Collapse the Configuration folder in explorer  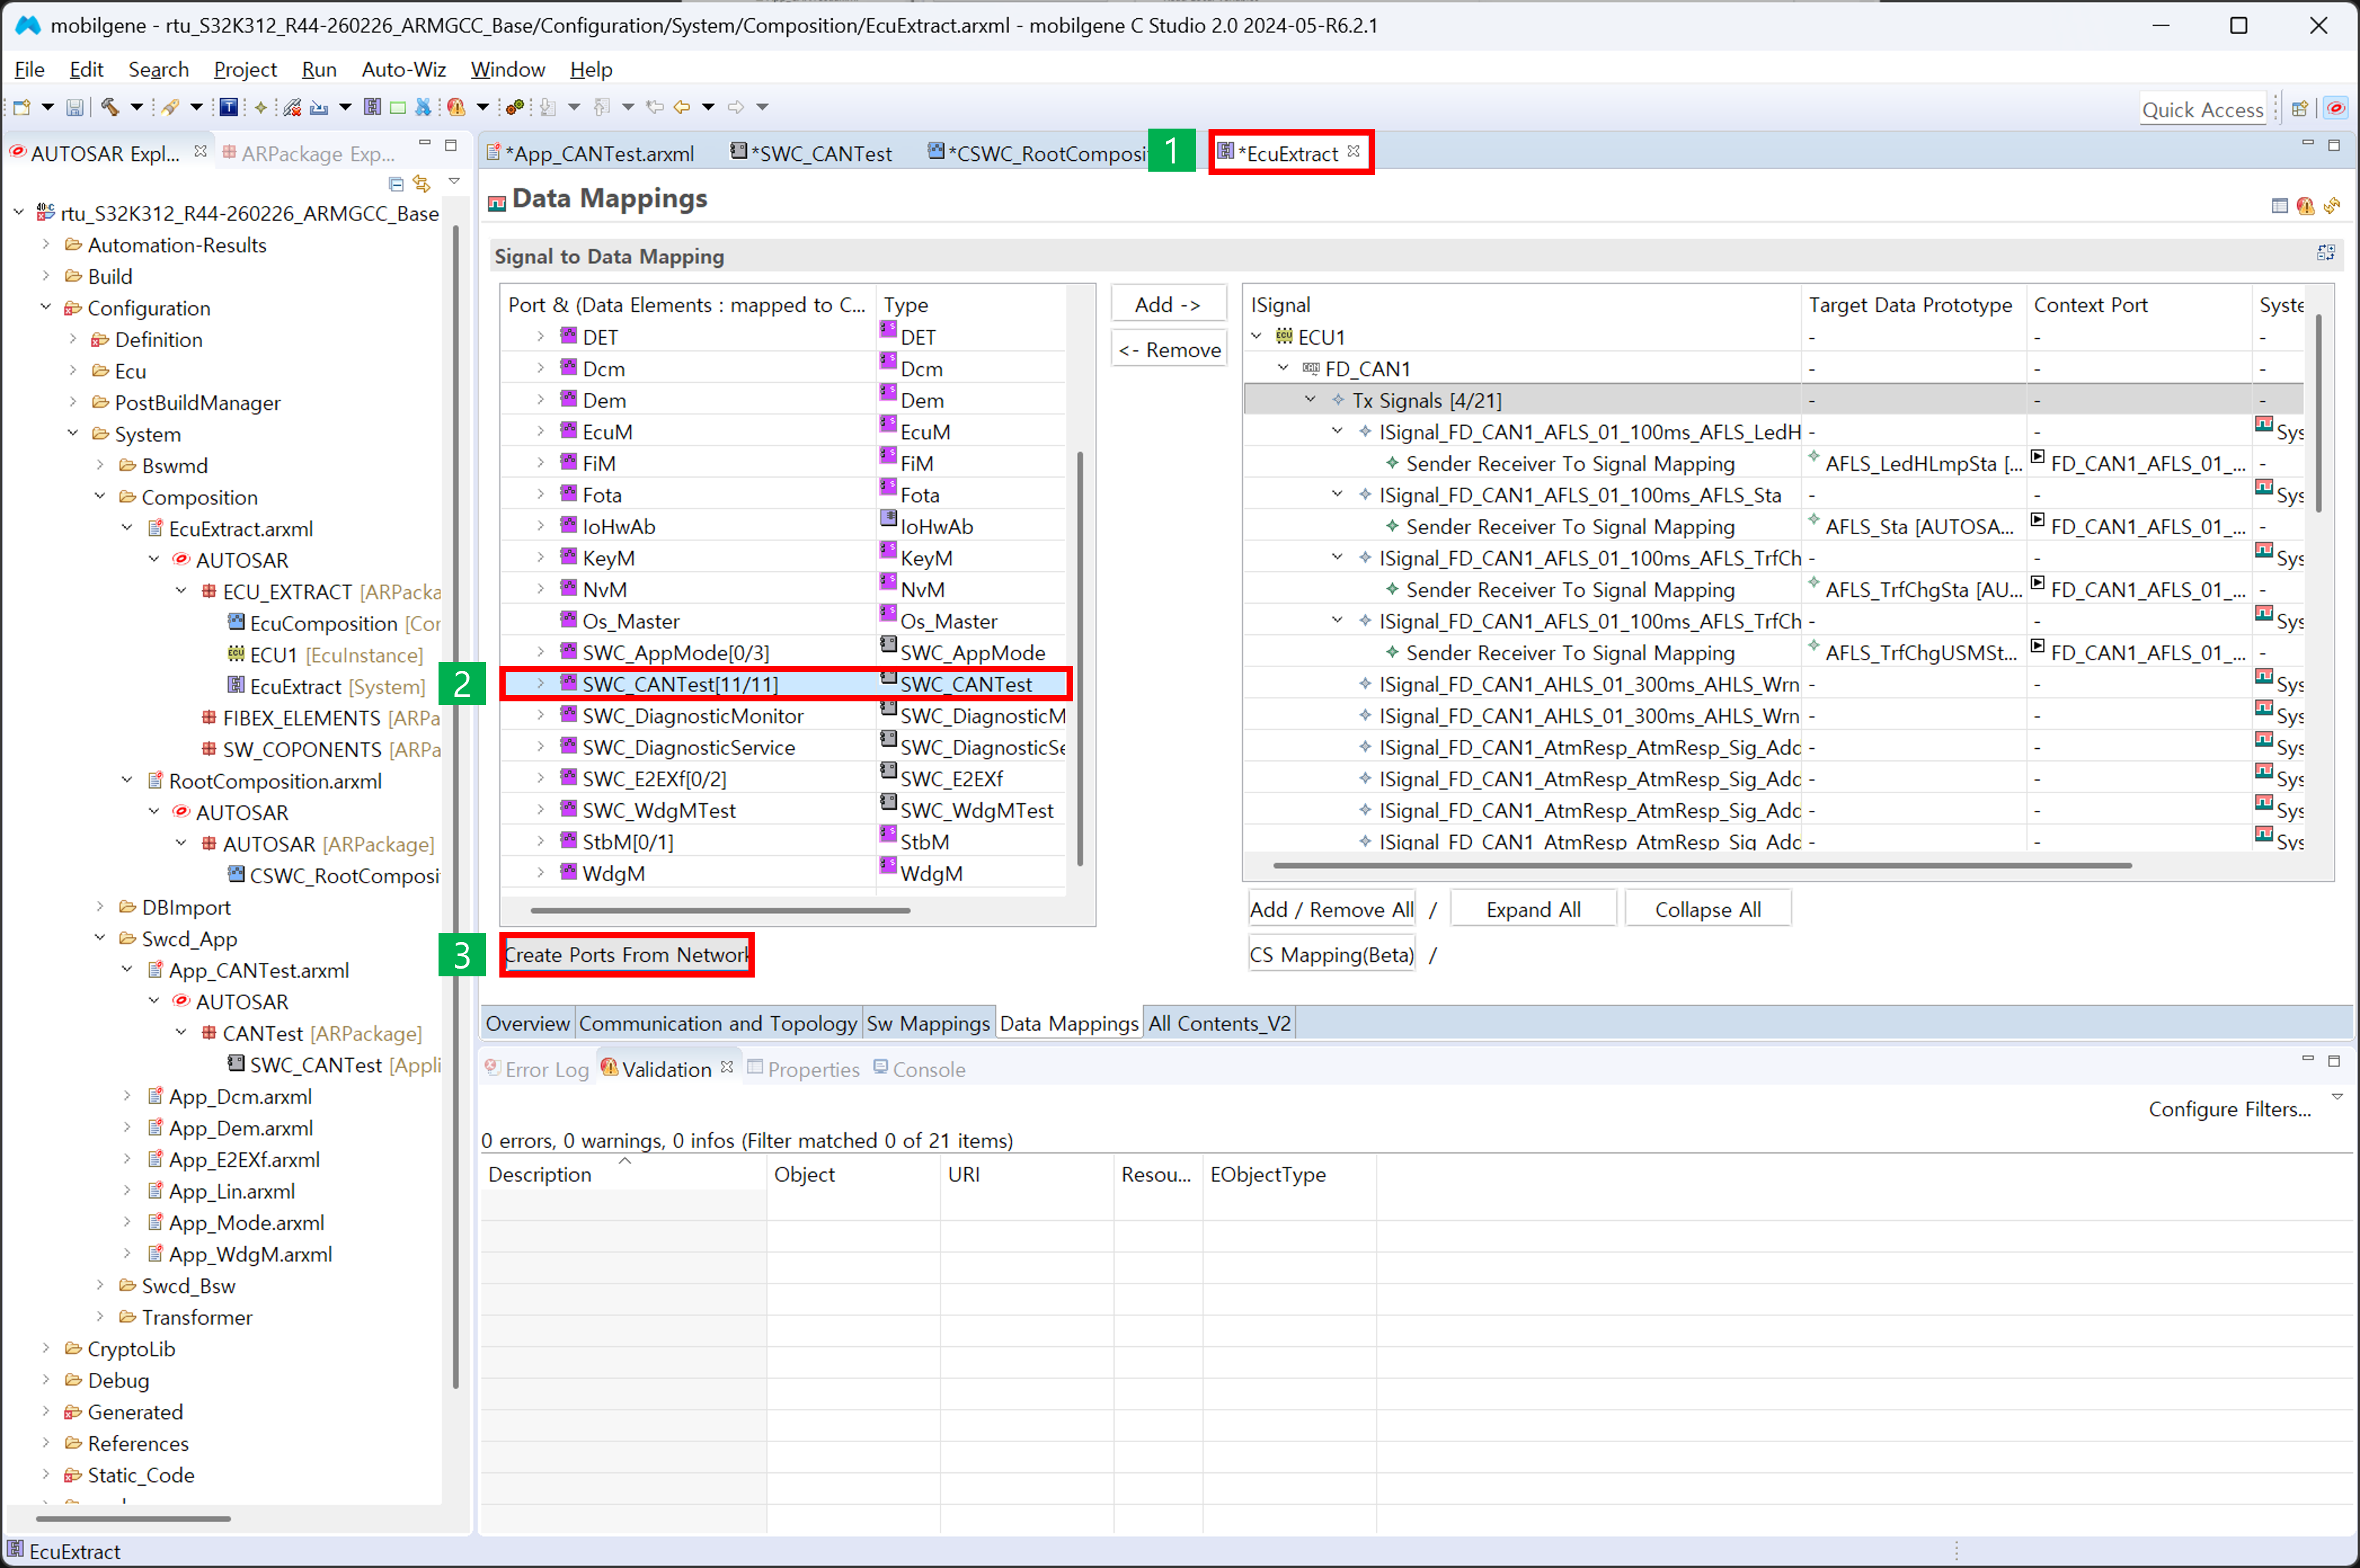coord(46,307)
